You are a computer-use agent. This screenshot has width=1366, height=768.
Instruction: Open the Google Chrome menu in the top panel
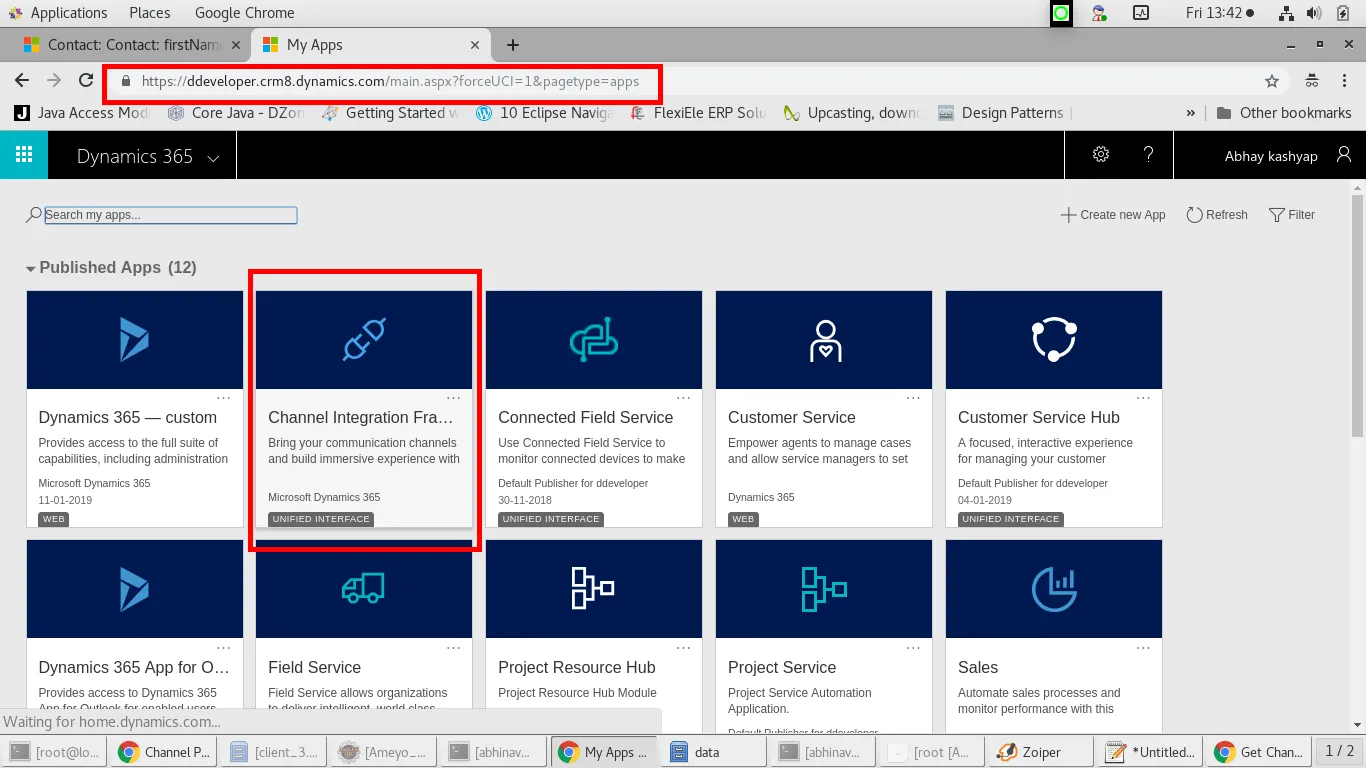[x=245, y=13]
